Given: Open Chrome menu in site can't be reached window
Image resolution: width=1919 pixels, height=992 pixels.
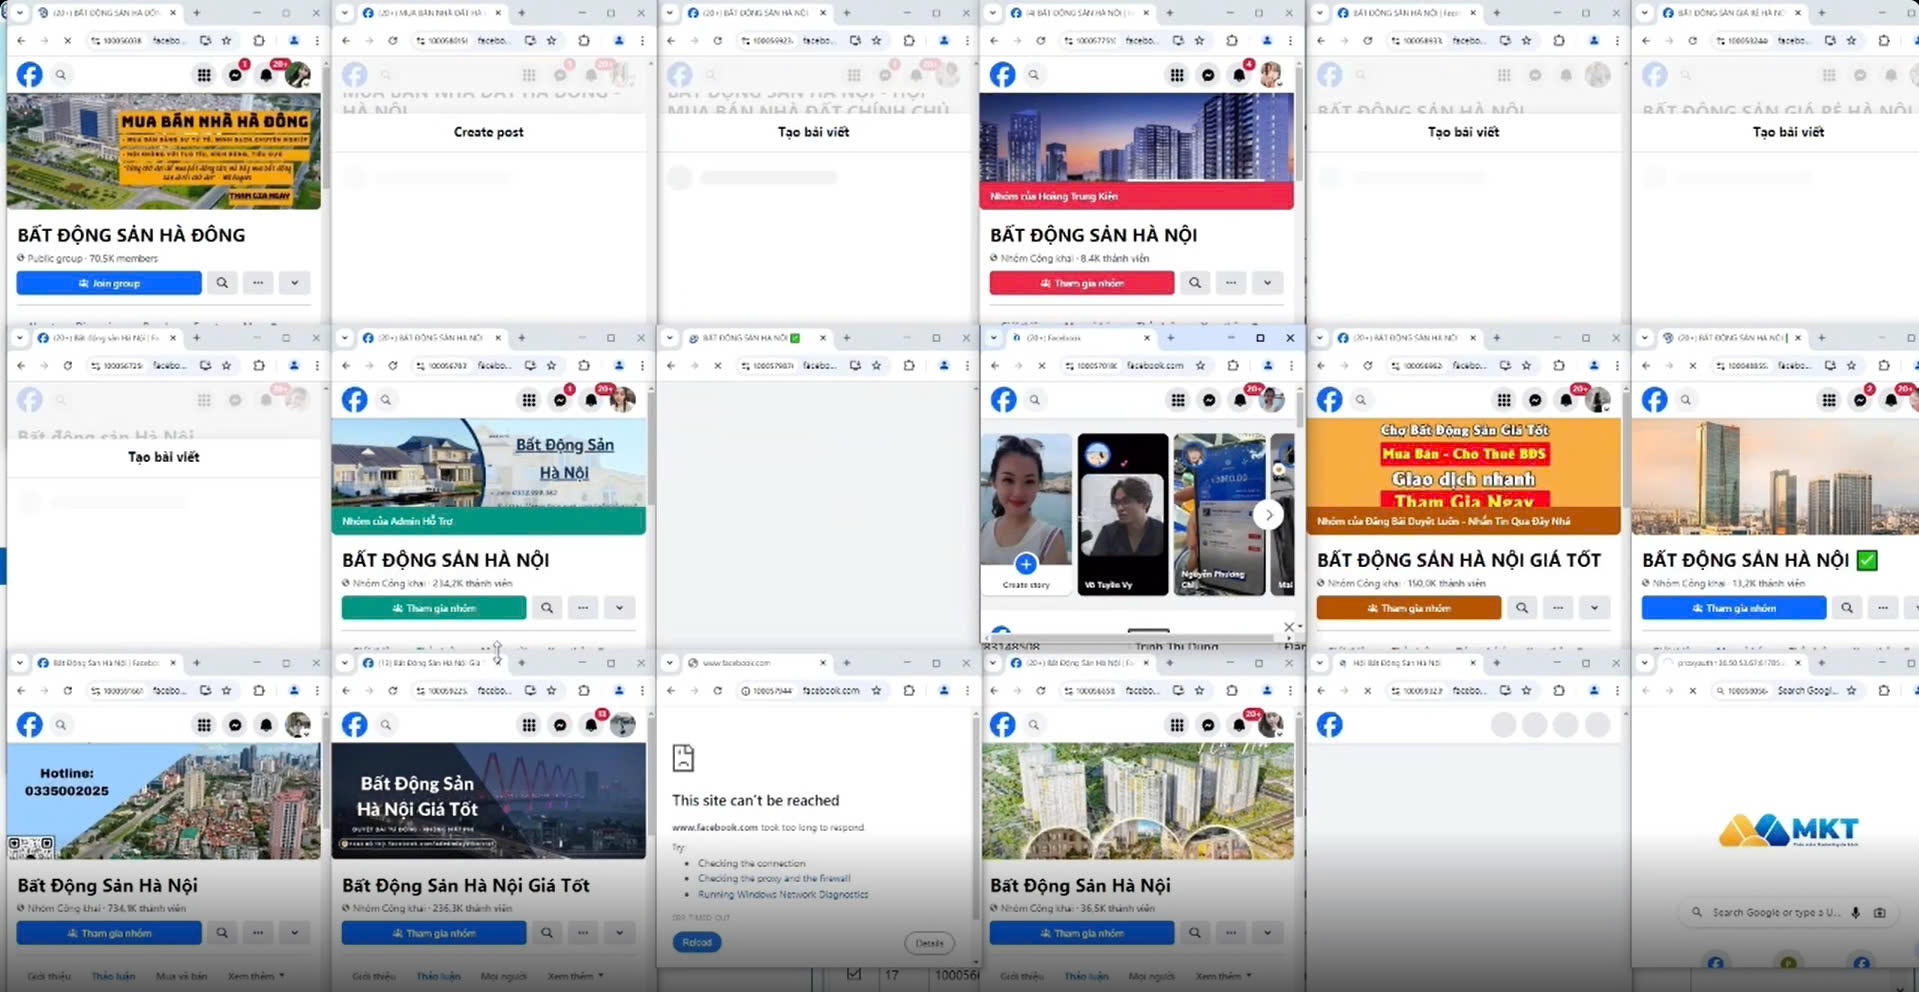Looking at the screenshot, I should point(967,691).
